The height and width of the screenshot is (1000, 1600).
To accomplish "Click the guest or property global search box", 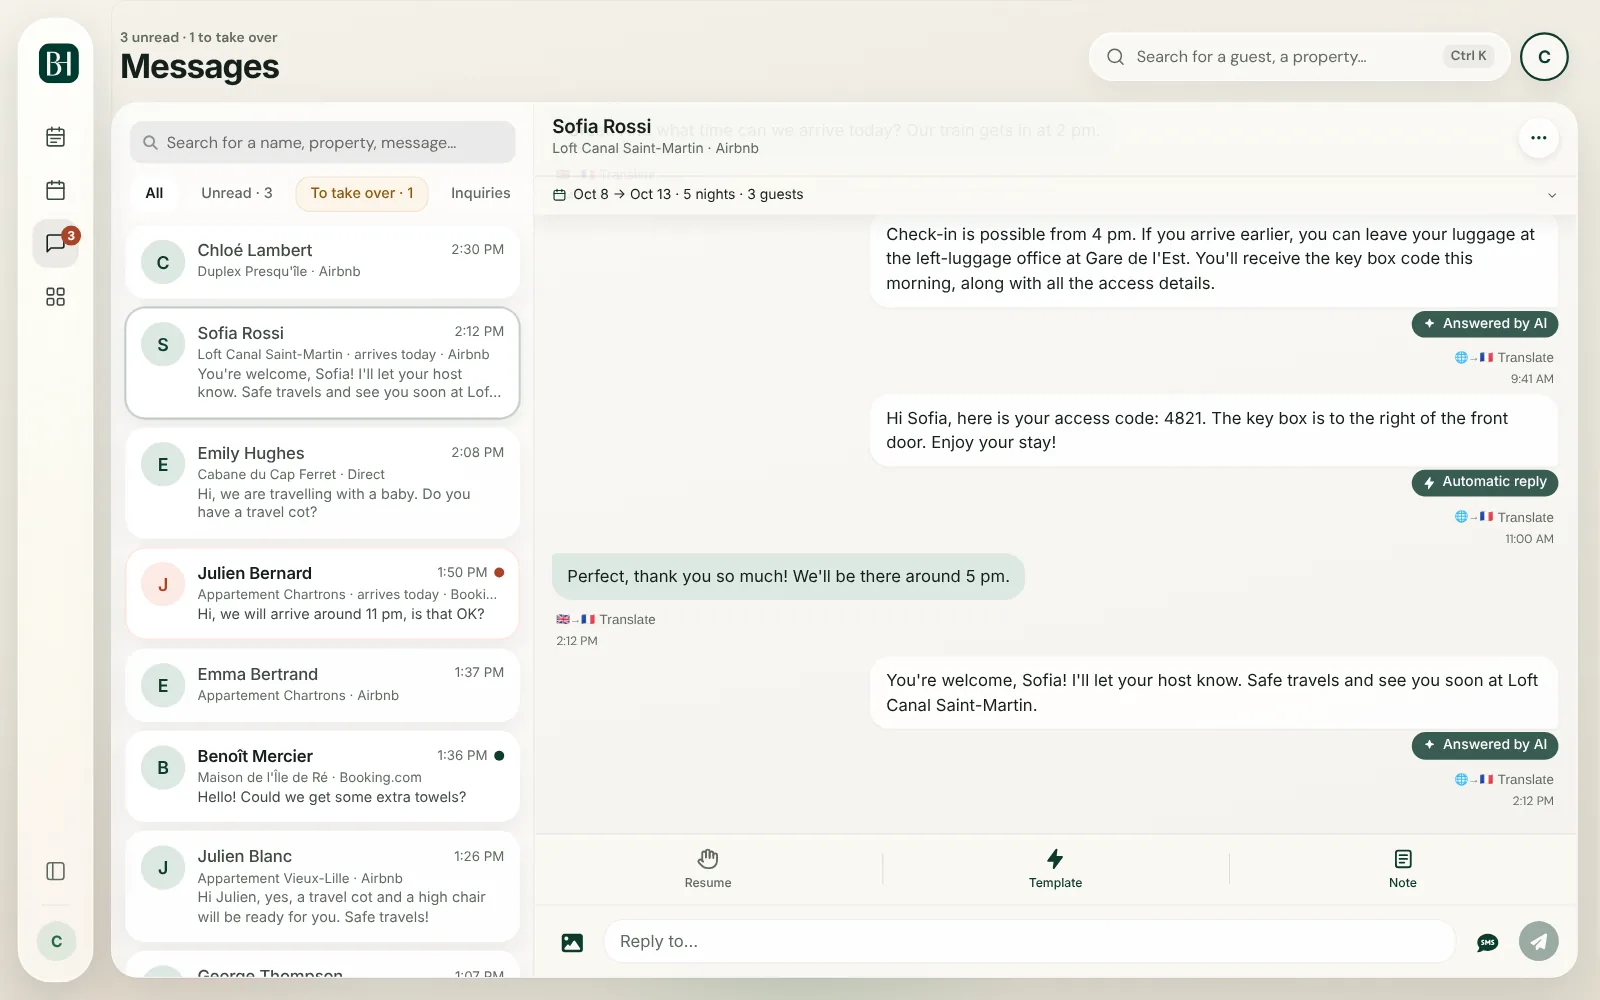I will click(1299, 57).
